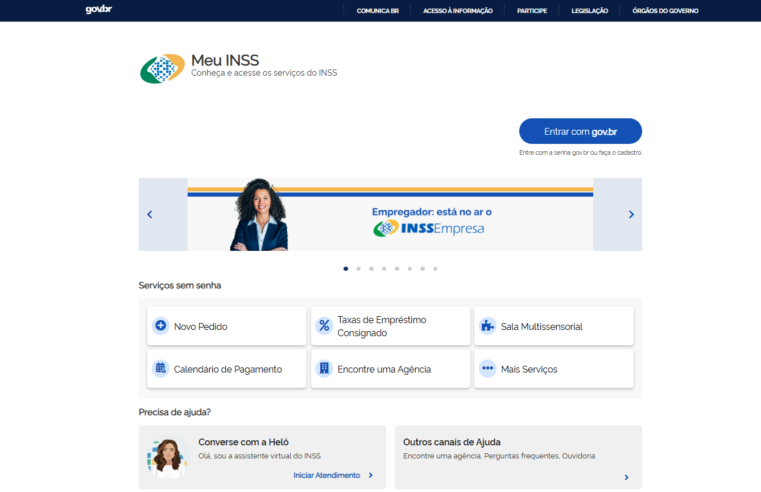Screen dimensions: 761x492
Task: Click the INSS Empresa banner image
Action: point(390,214)
